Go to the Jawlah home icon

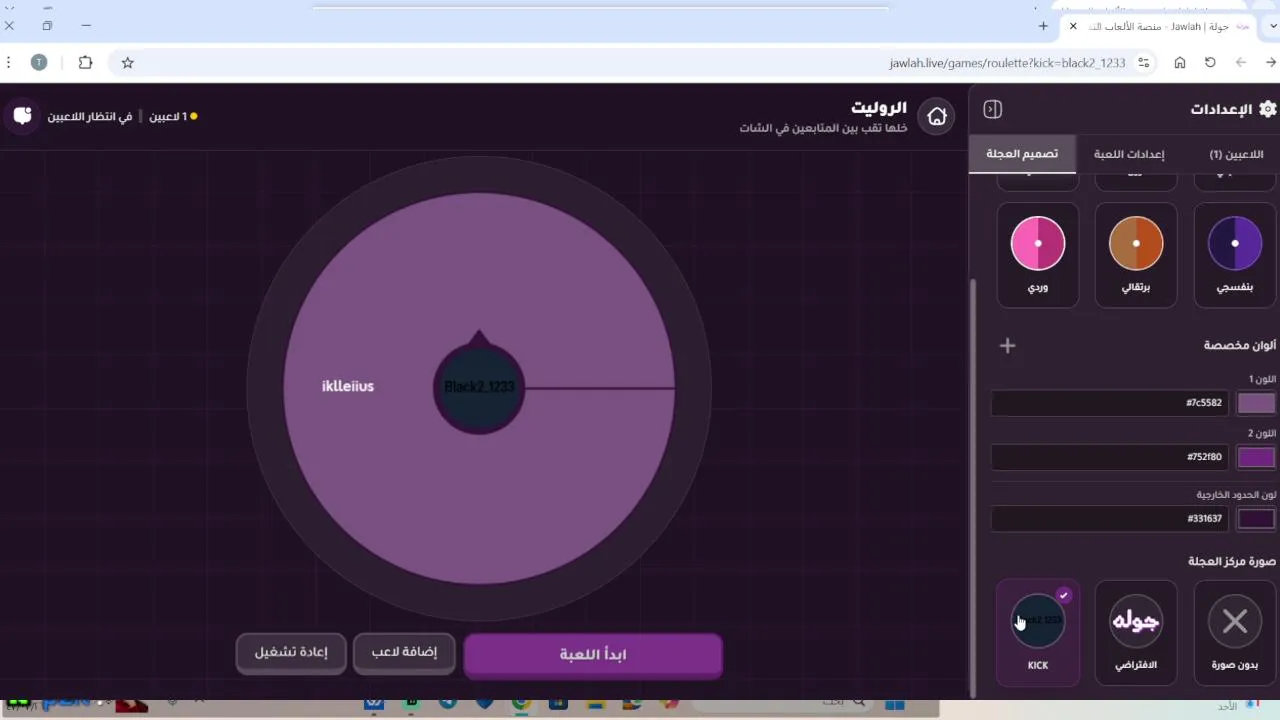pyautogui.click(x=937, y=117)
